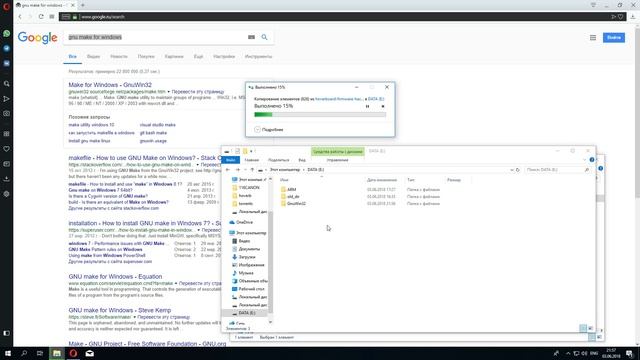Go back in Opera browser history
This screenshot has width=640, height=360.
[20, 17]
